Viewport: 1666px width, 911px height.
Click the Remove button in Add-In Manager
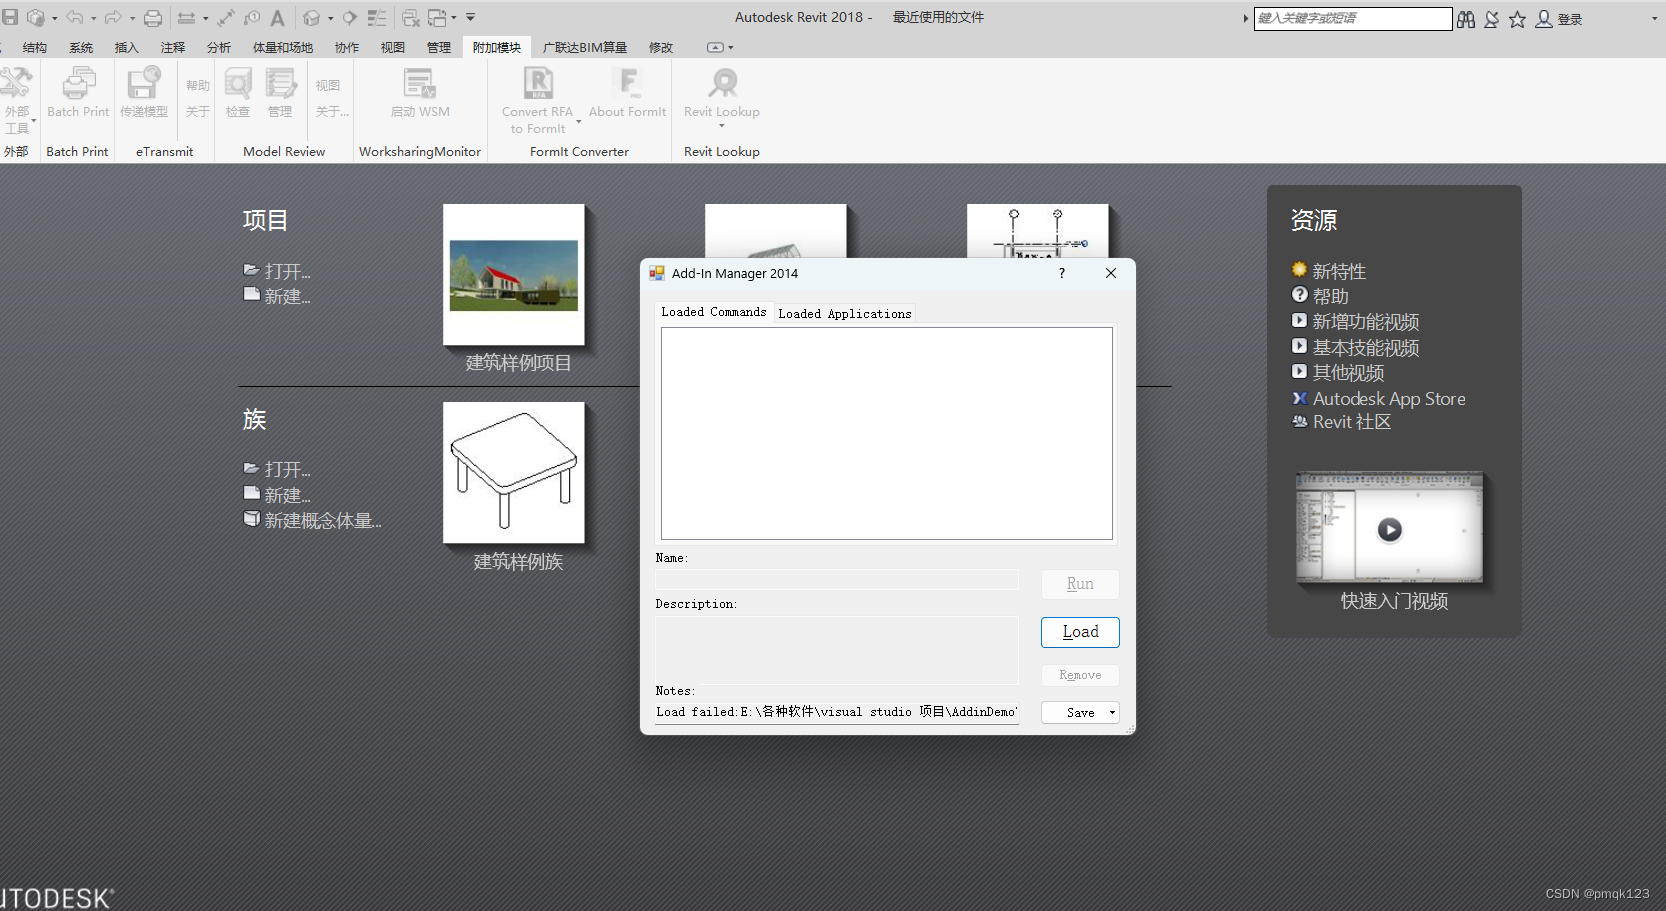pyautogui.click(x=1080, y=676)
